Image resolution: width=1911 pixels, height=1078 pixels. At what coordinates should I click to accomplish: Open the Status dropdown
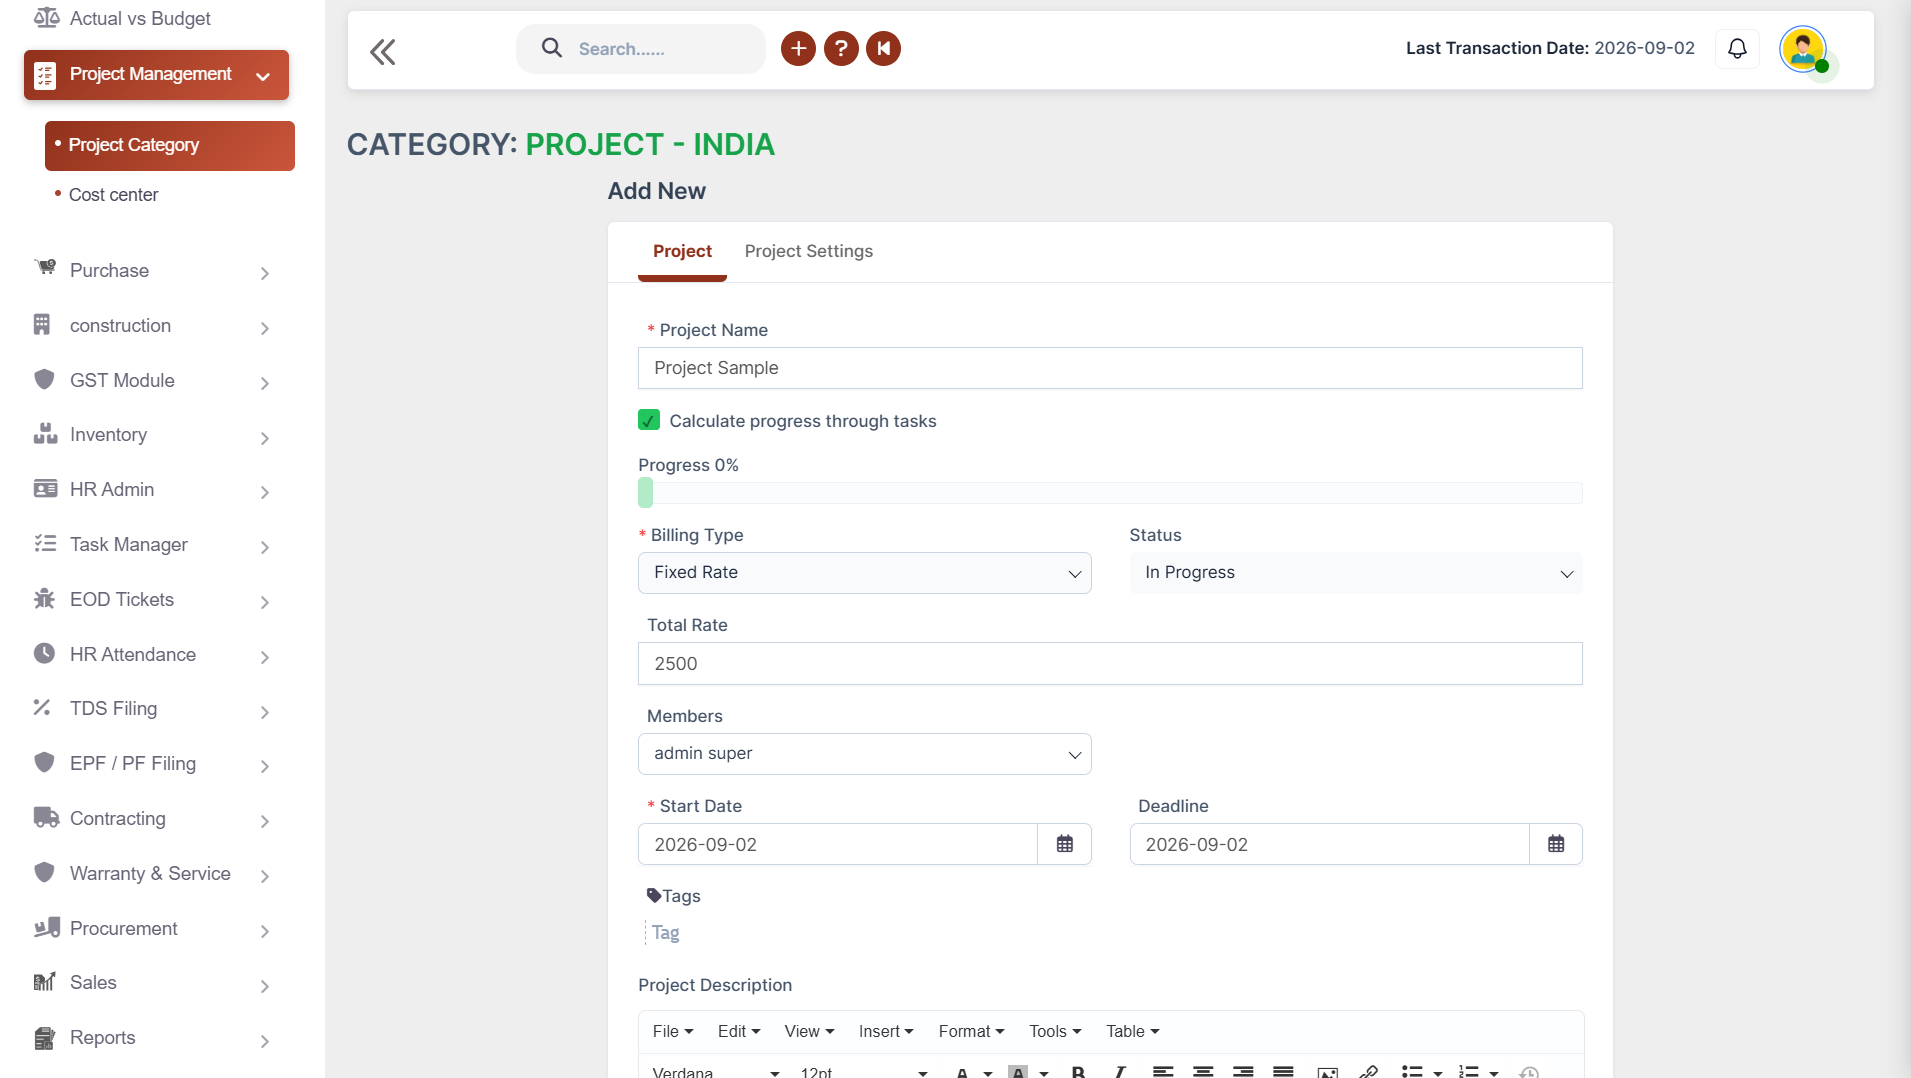1356,573
